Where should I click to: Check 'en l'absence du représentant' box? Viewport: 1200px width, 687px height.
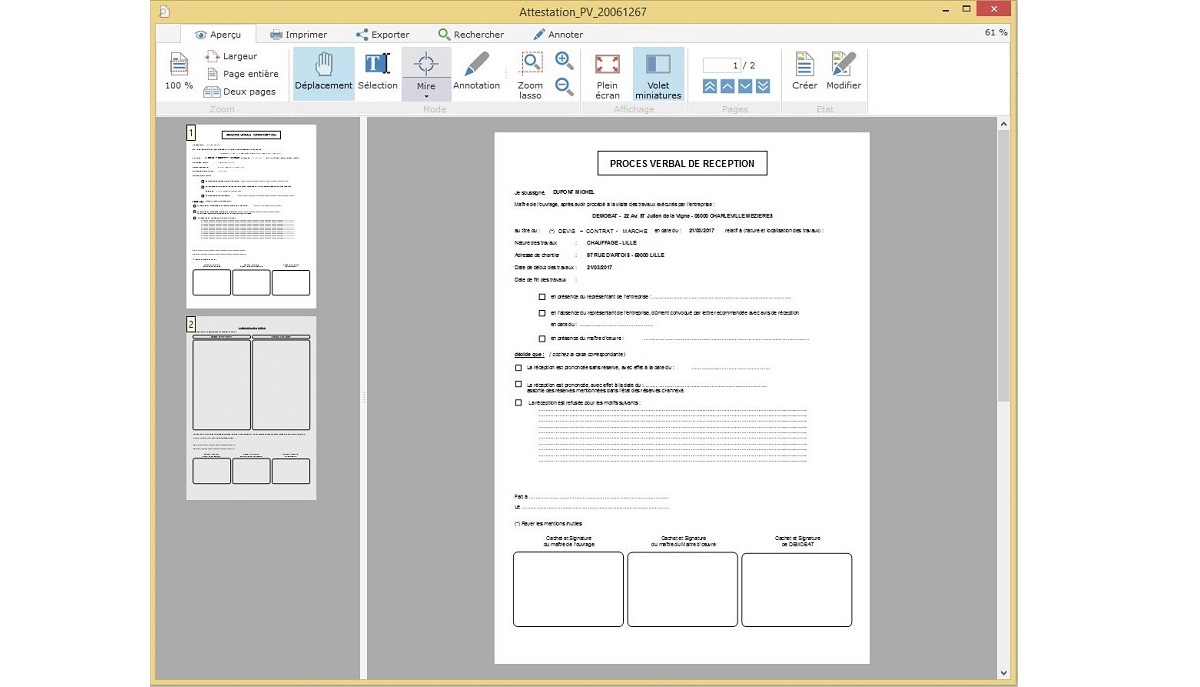pyautogui.click(x=542, y=313)
